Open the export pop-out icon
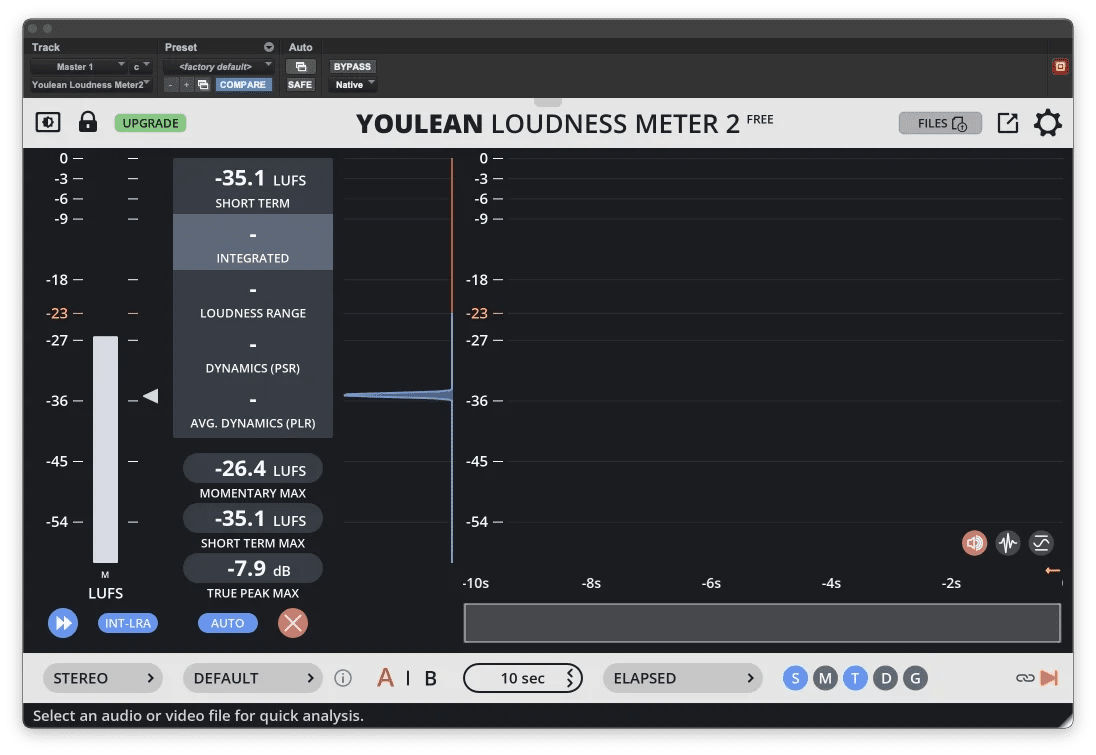 pos(1007,123)
